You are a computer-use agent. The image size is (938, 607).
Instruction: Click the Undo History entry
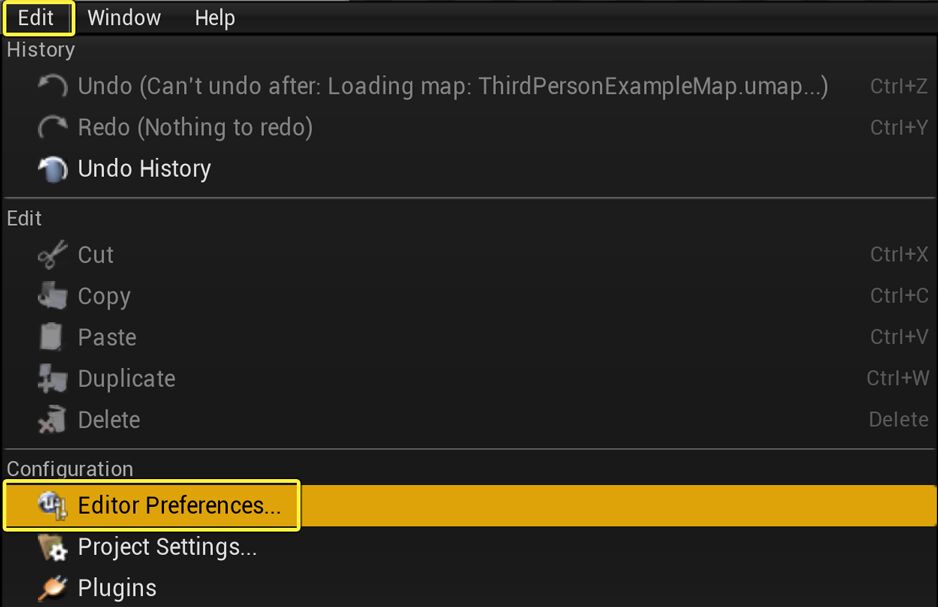pos(144,168)
